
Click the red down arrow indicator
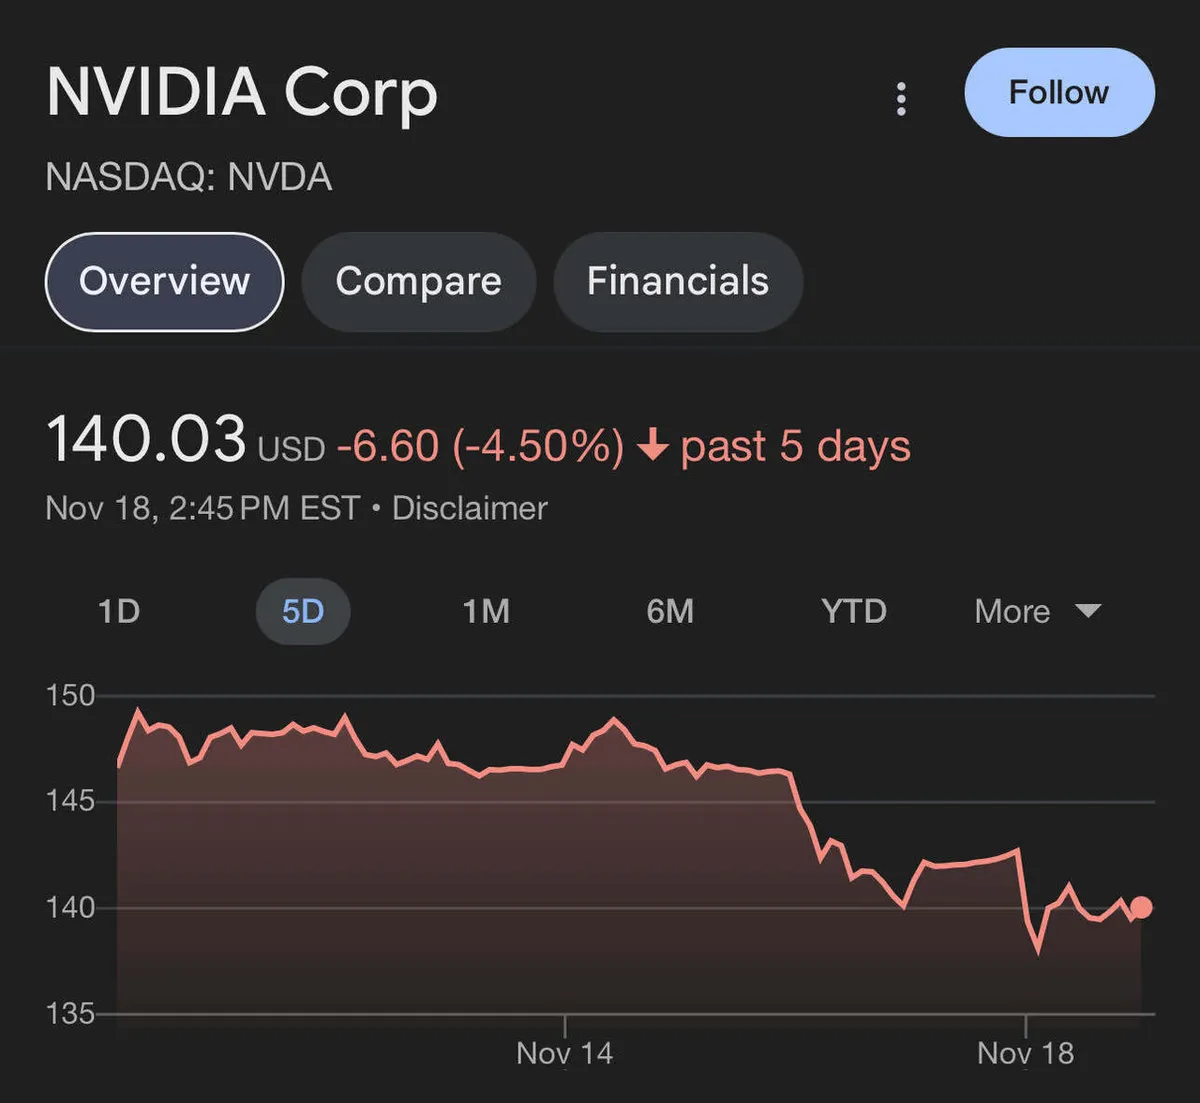(x=652, y=445)
